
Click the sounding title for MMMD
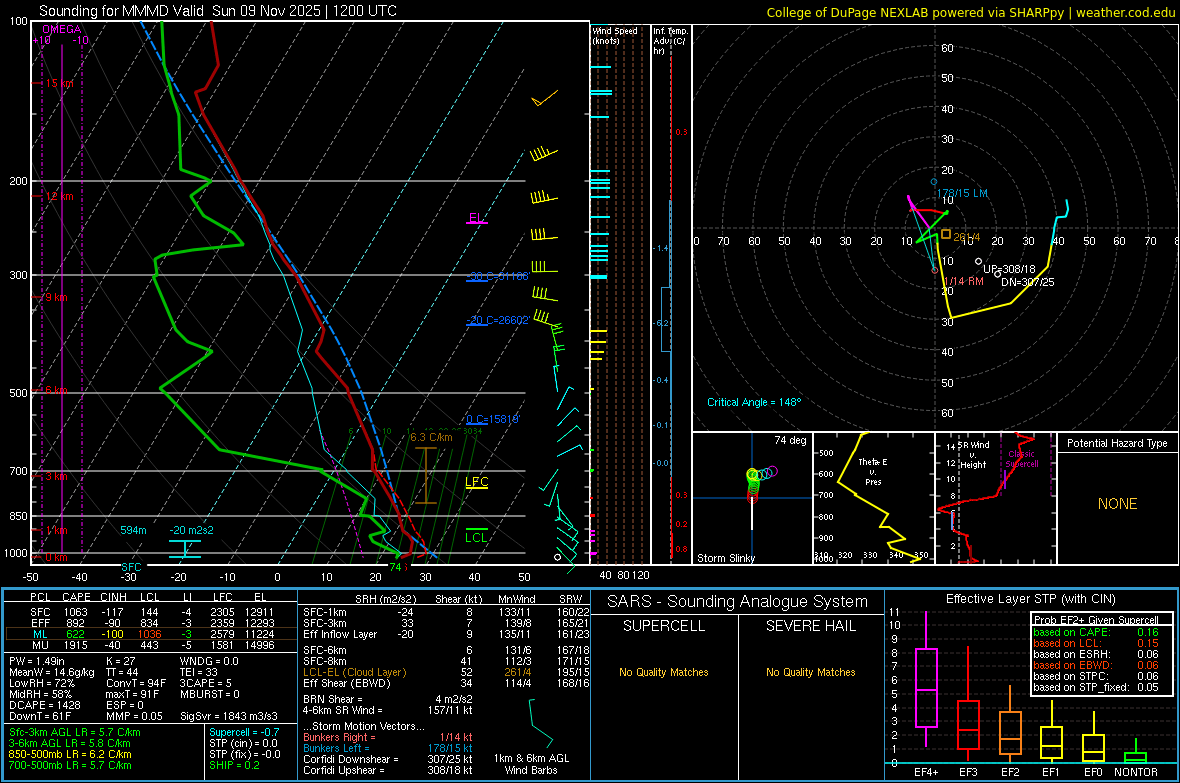217,11
